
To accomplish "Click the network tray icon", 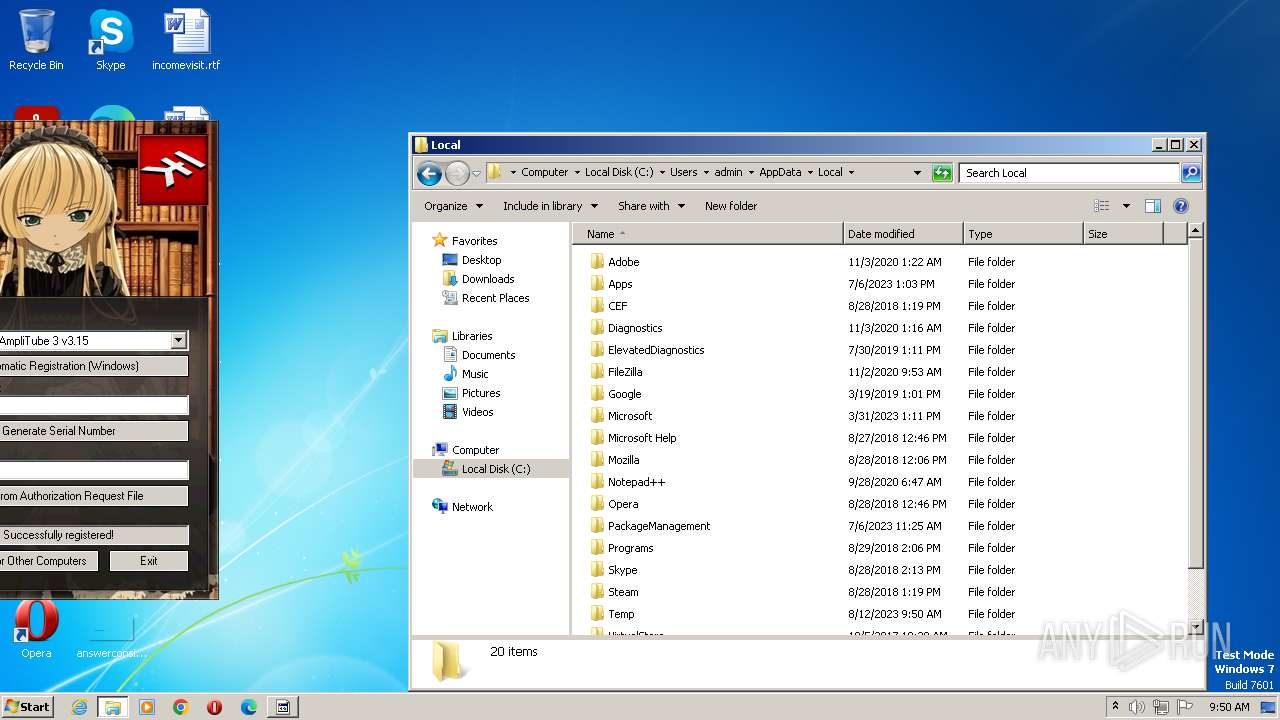I will [x=1161, y=707].
